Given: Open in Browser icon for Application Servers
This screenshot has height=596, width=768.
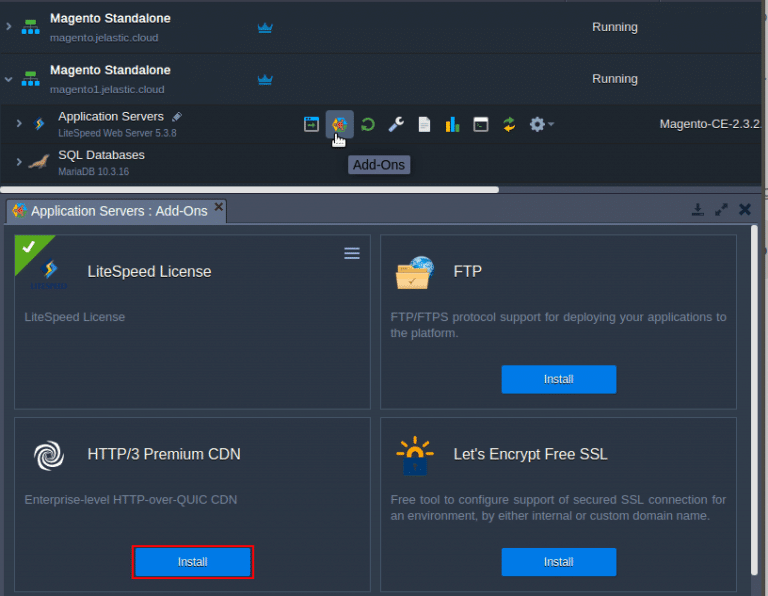Looking at the screenshot, I should coord(311,124).
